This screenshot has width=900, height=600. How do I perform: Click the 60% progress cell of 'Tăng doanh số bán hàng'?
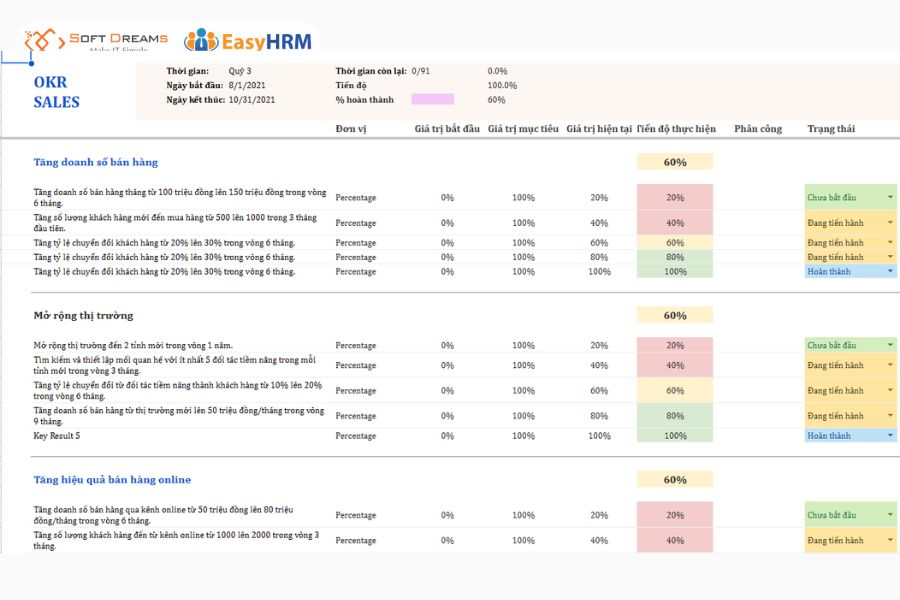tap(675, 162)
